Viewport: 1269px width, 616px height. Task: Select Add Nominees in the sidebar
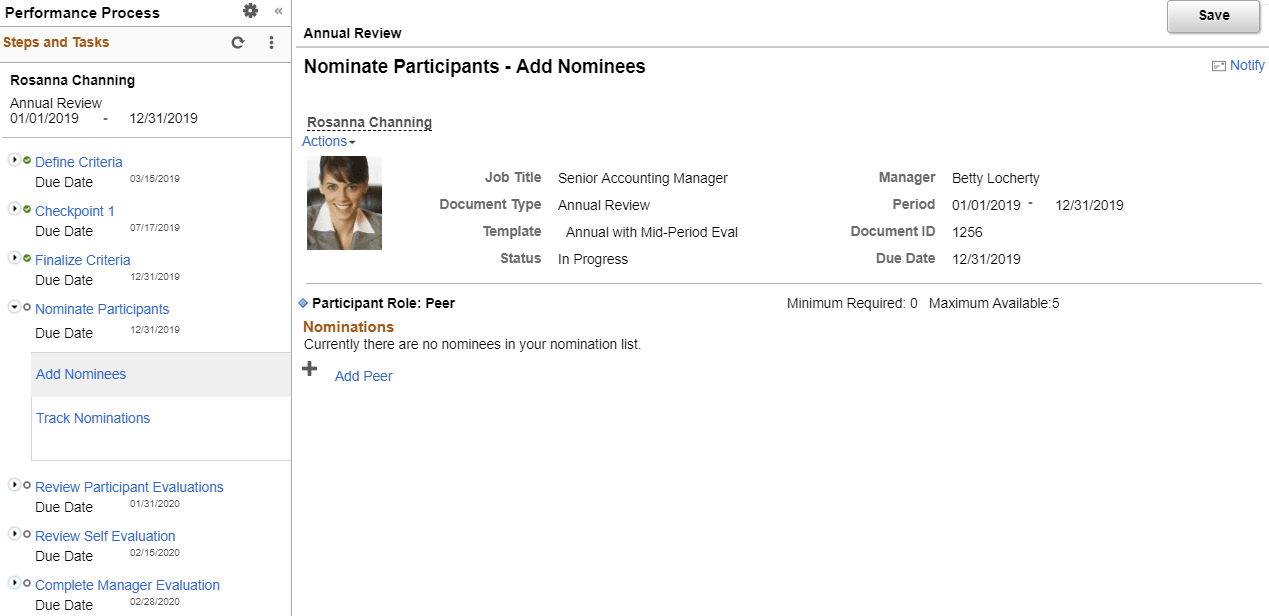80,374
